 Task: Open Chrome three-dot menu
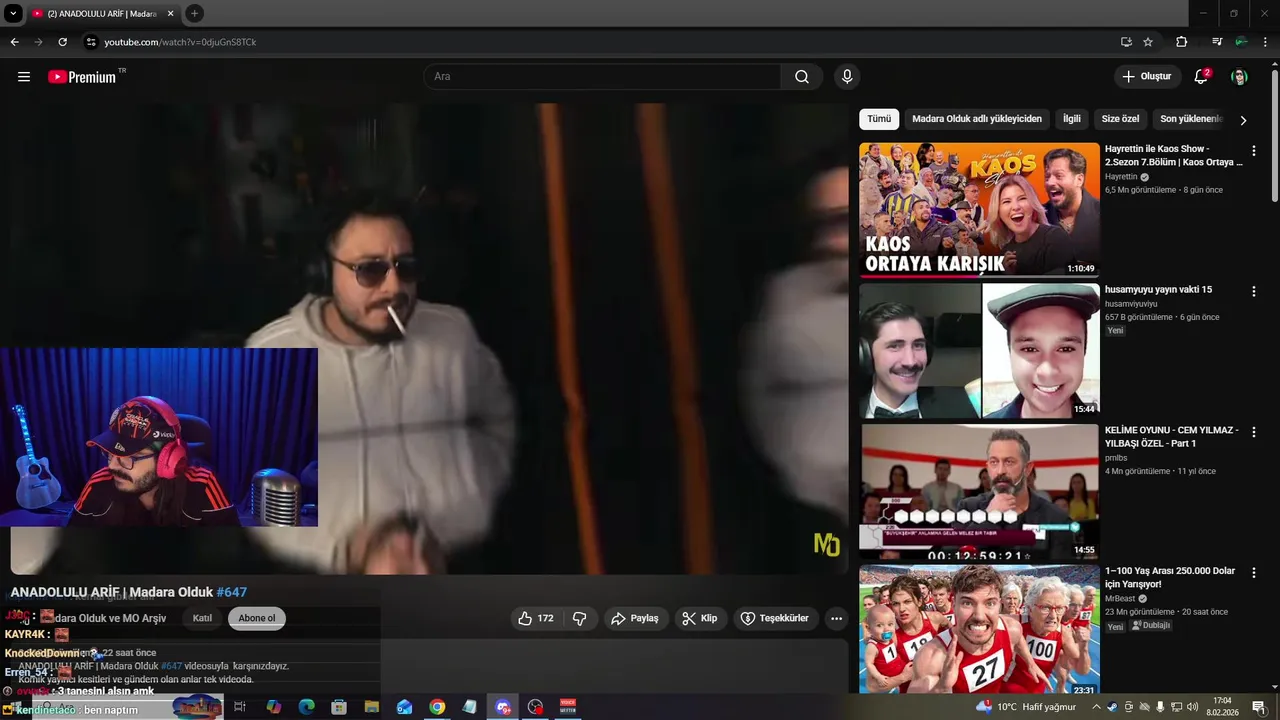click(1265, 42)
